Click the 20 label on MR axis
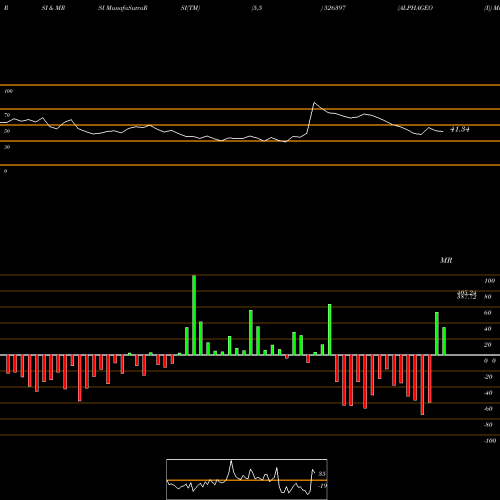Viewport: 500px width, 500px height. (x=488, y=345)
